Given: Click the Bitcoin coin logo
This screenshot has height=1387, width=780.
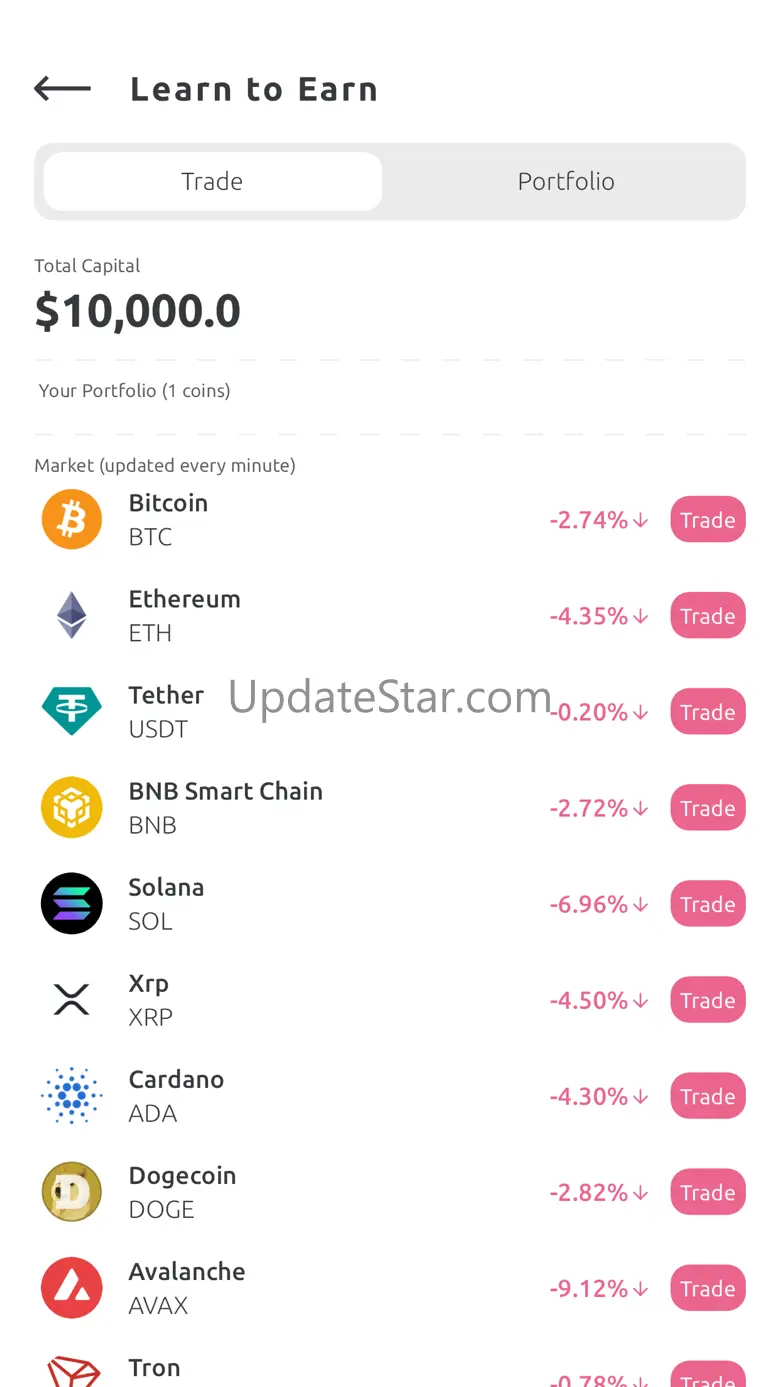Looking at the screenshot, I should pos(72,519).
